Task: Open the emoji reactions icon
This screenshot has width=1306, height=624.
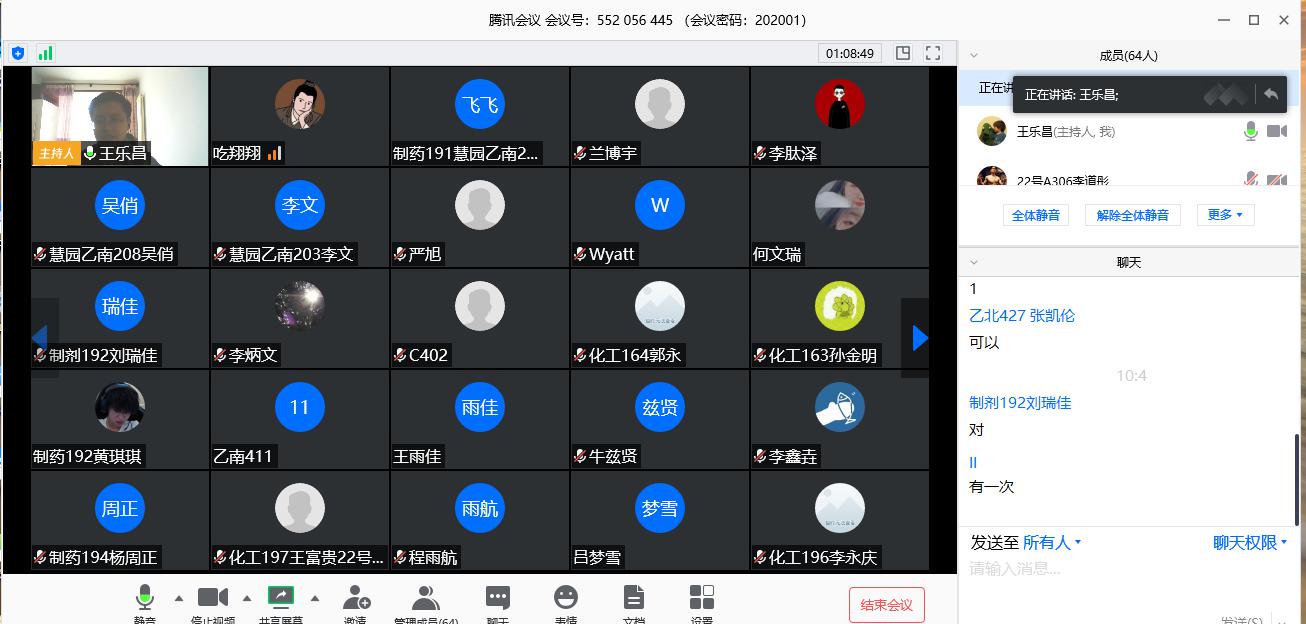Action: click(x=566, y=598)
